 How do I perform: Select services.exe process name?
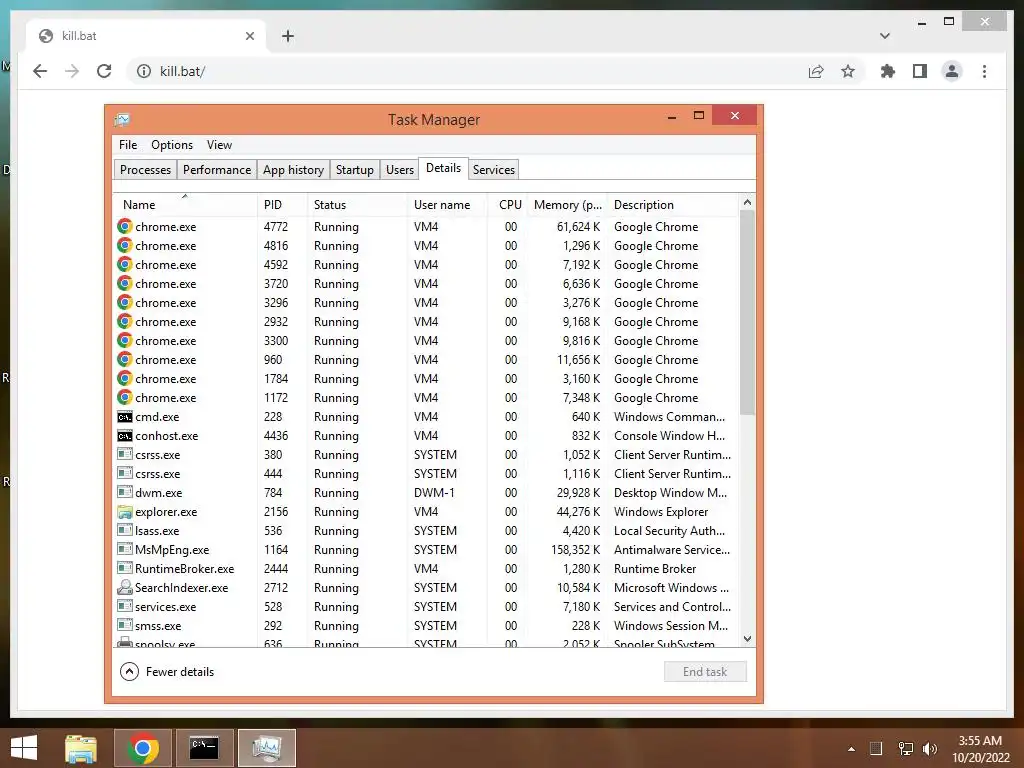coord(165,607)
